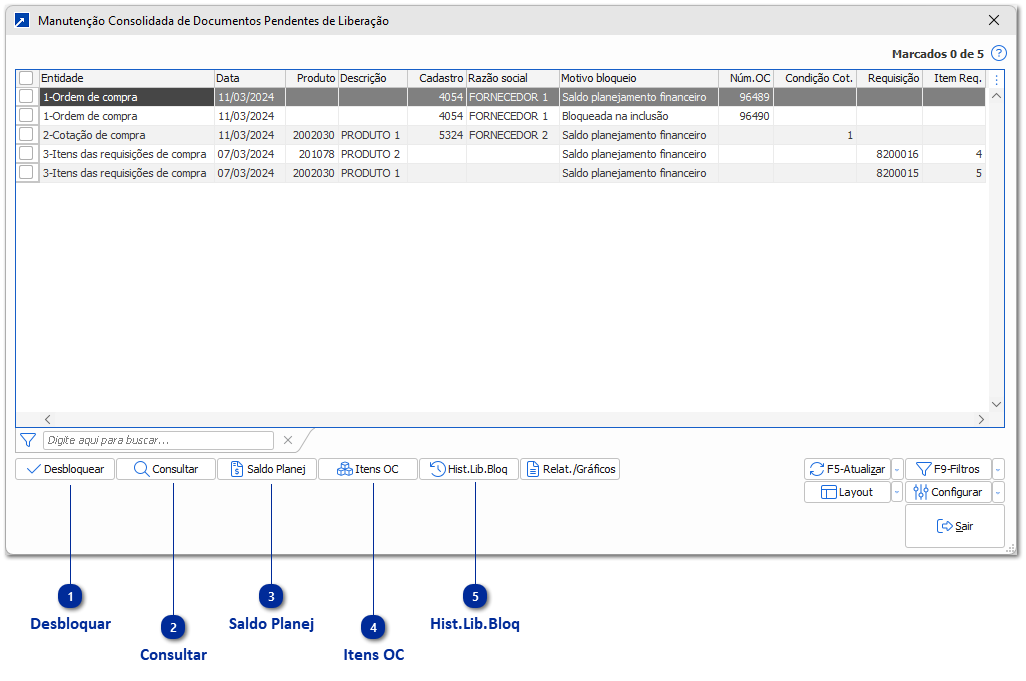This screenshot has width=1026, height=681.
Task: Expand the F5-Atualizar dropdown arrow
Action: (897, 469)
